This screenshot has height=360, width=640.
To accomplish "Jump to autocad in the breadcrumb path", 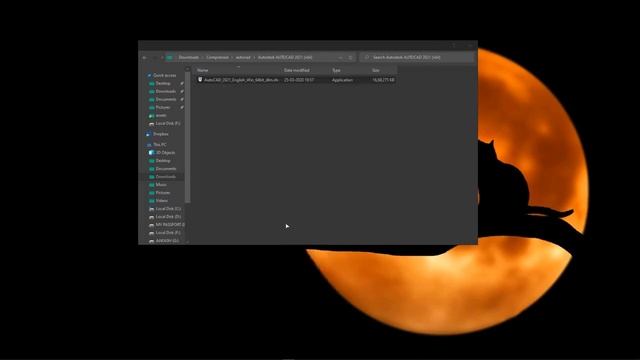I will click(243, 58).
